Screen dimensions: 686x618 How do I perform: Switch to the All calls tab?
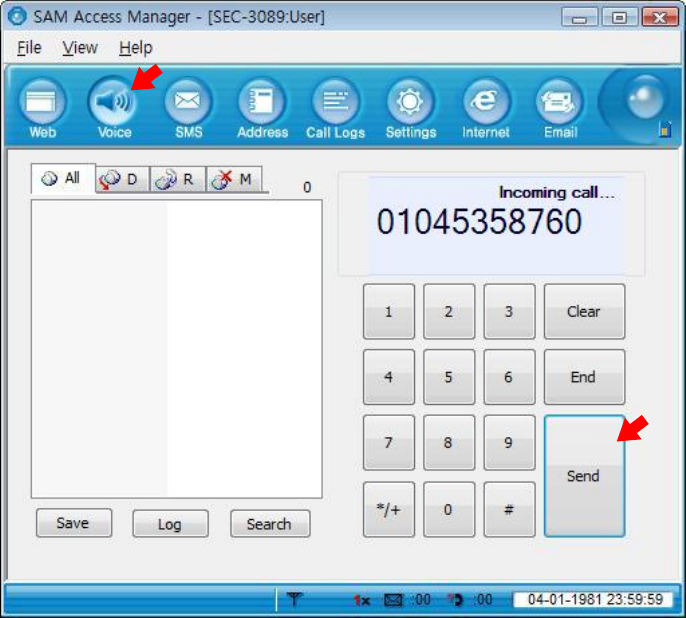point(63,178)
